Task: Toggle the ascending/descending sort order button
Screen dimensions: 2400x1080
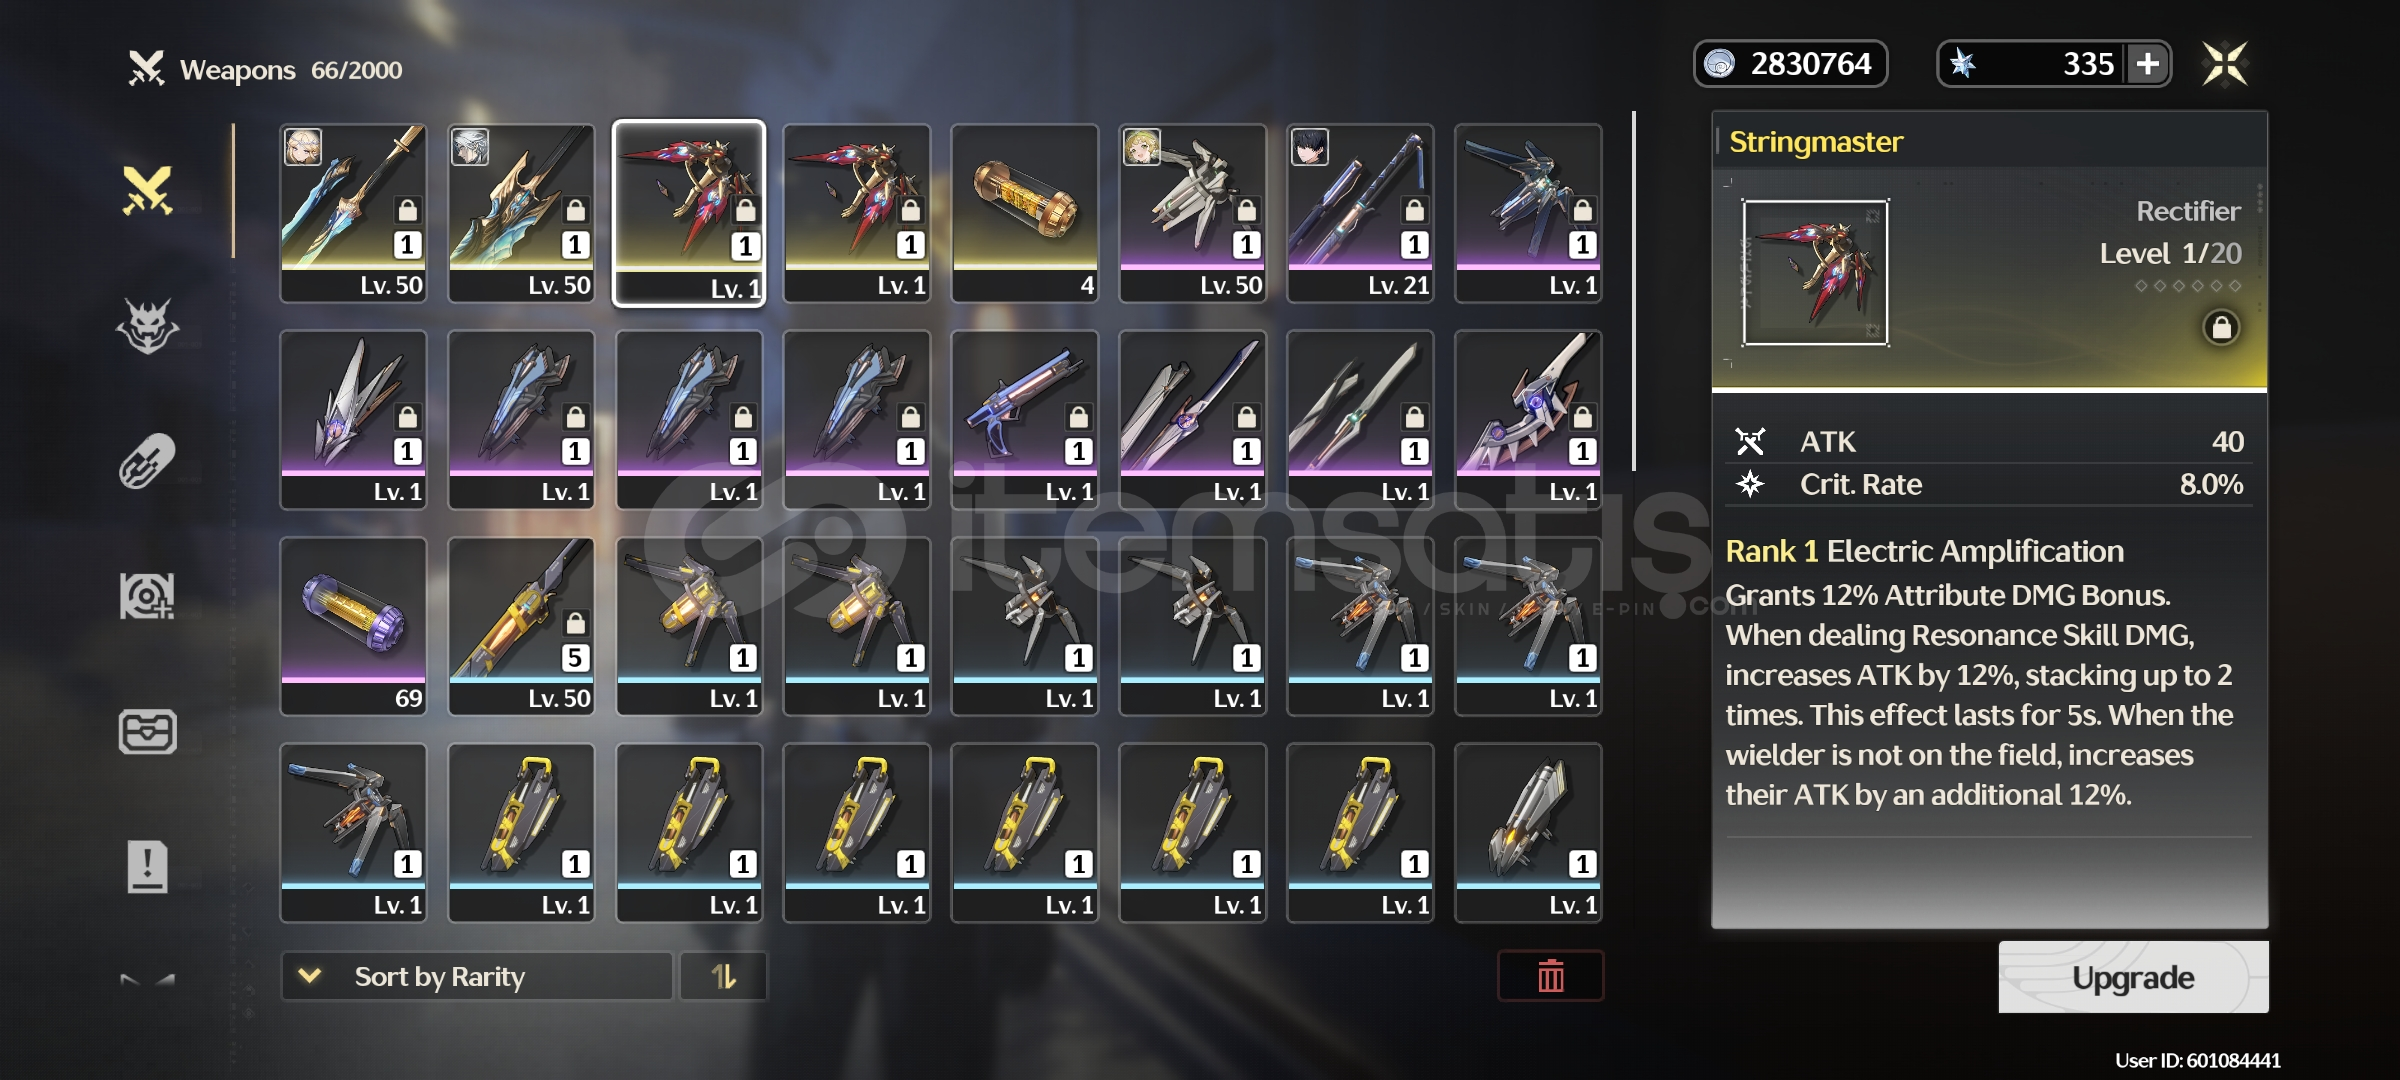Action: coord(724,976)
